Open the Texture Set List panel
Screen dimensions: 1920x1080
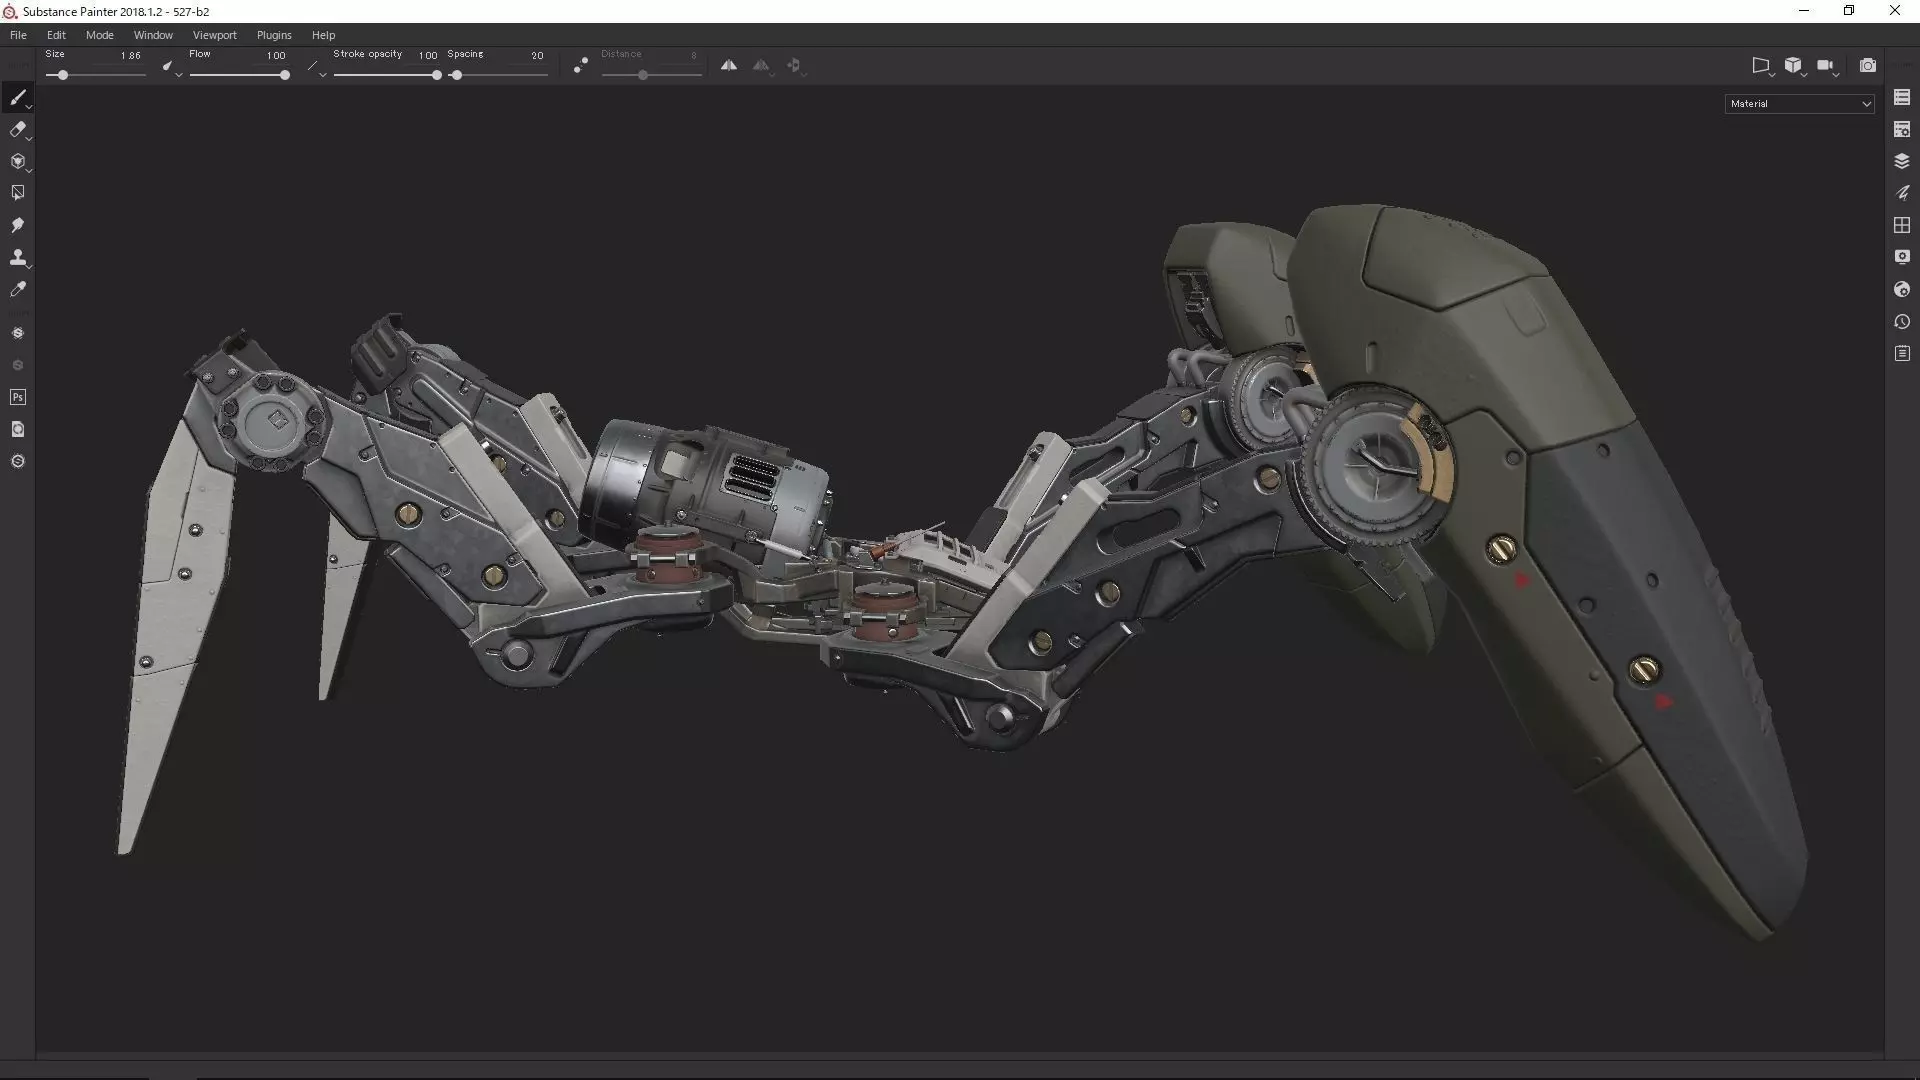(1902, 97)
